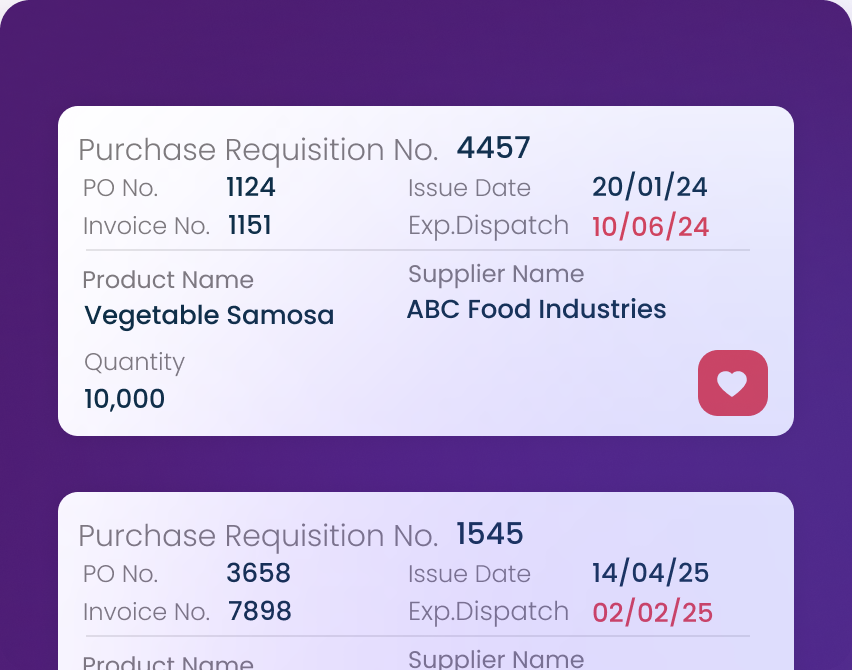This screenshot has width=852, height=670.
Task: Click invoice number 1151
Action: point(250,226)
